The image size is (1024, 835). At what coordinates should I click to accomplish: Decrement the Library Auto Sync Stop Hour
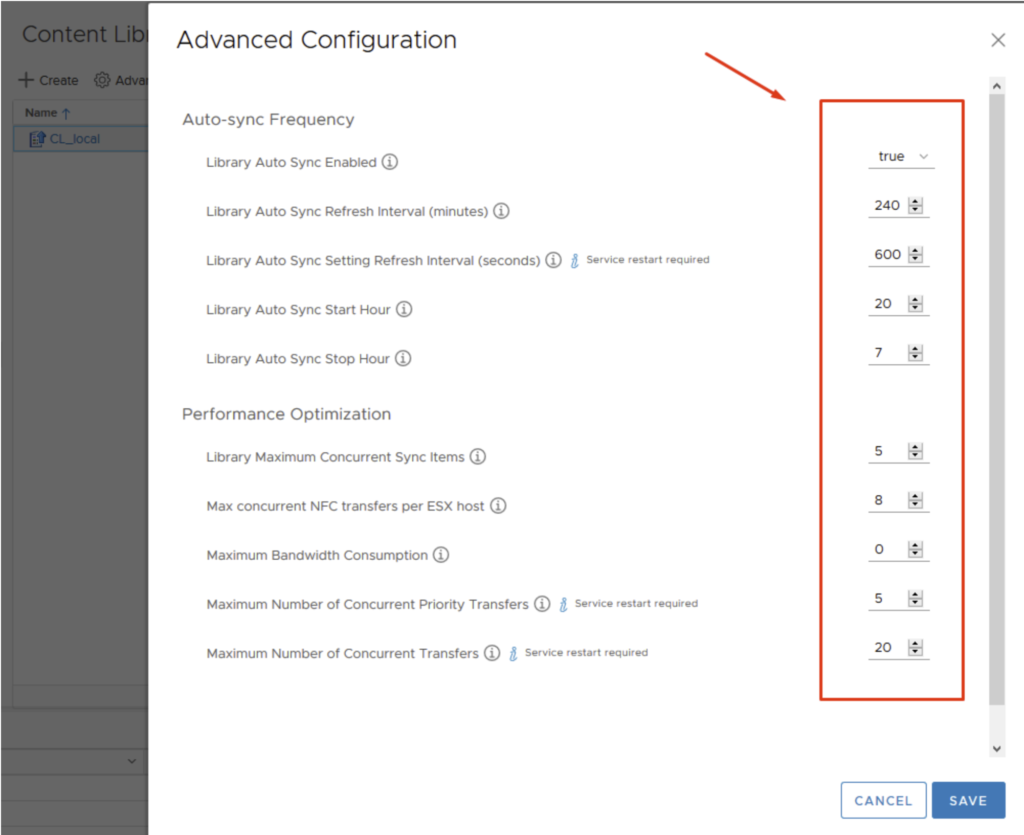point(916,357)
